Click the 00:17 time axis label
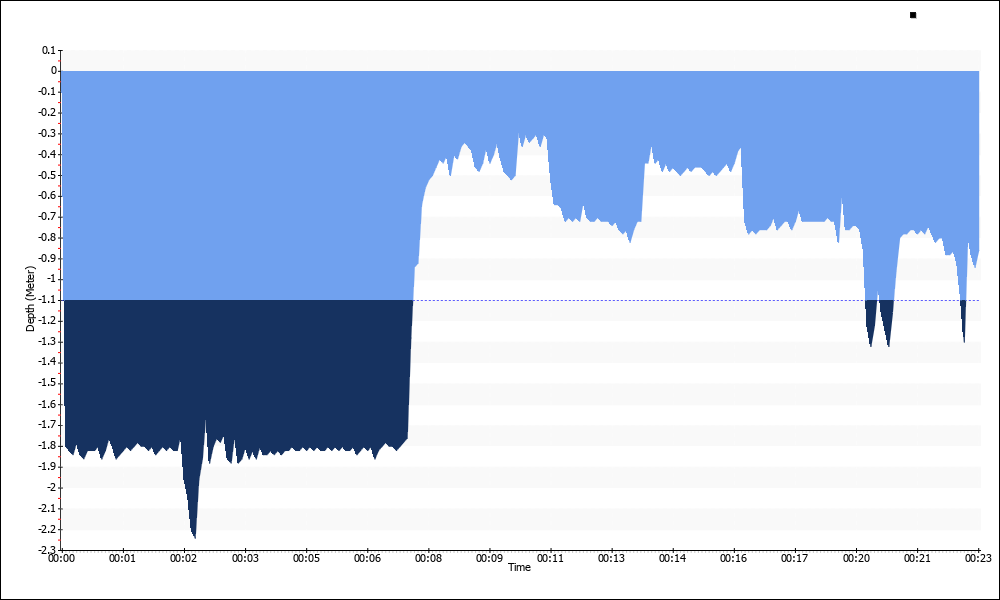Screen dimensions: 1000x600 click(x=795, y=559)
